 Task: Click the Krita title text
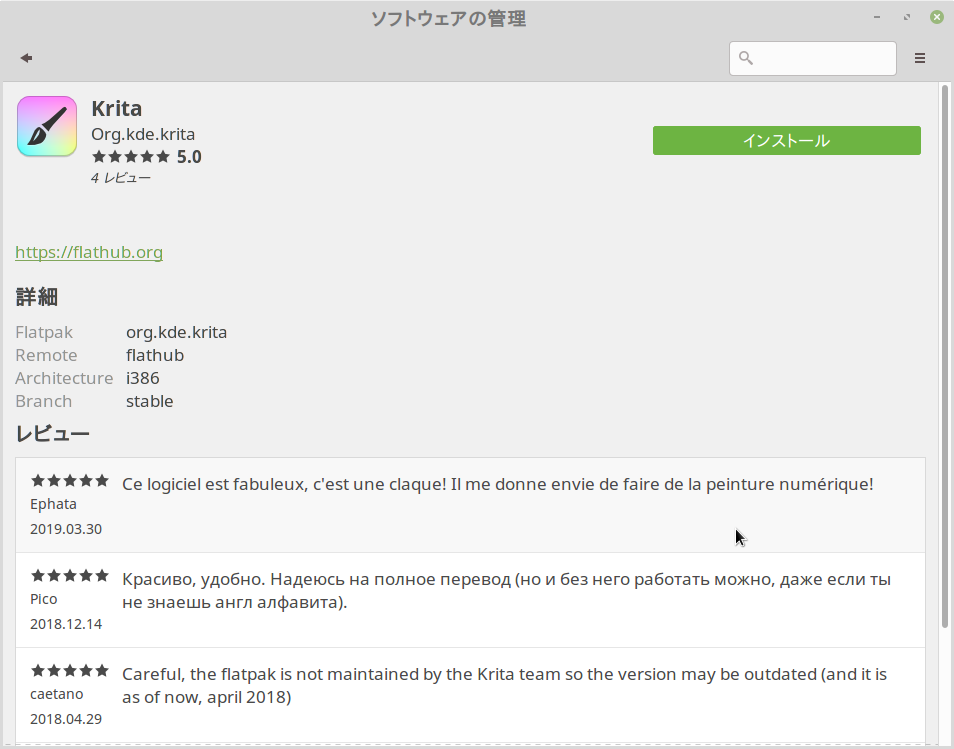tap(117, 108)
